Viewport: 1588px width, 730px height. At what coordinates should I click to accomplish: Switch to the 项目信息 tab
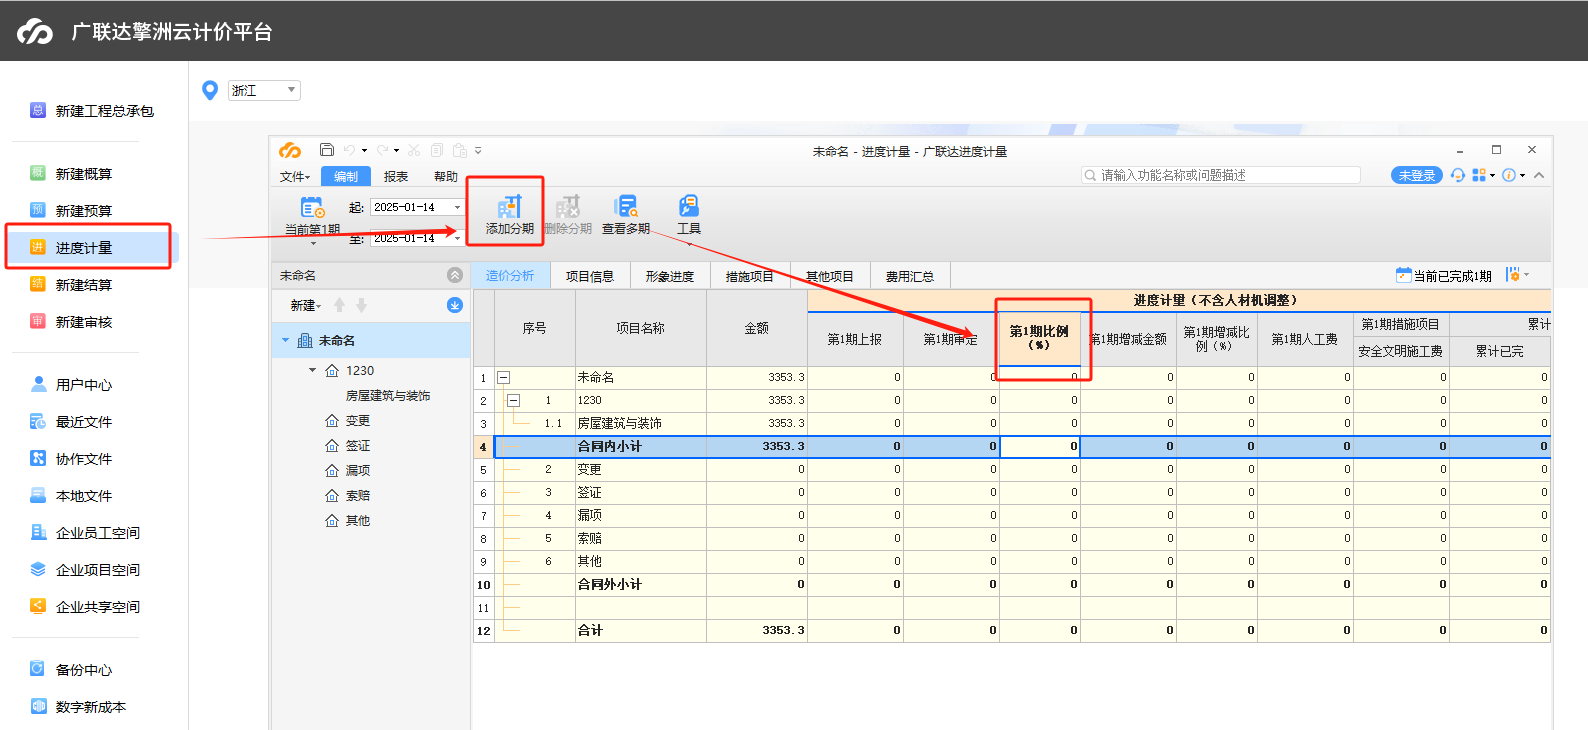coord(590,276)
